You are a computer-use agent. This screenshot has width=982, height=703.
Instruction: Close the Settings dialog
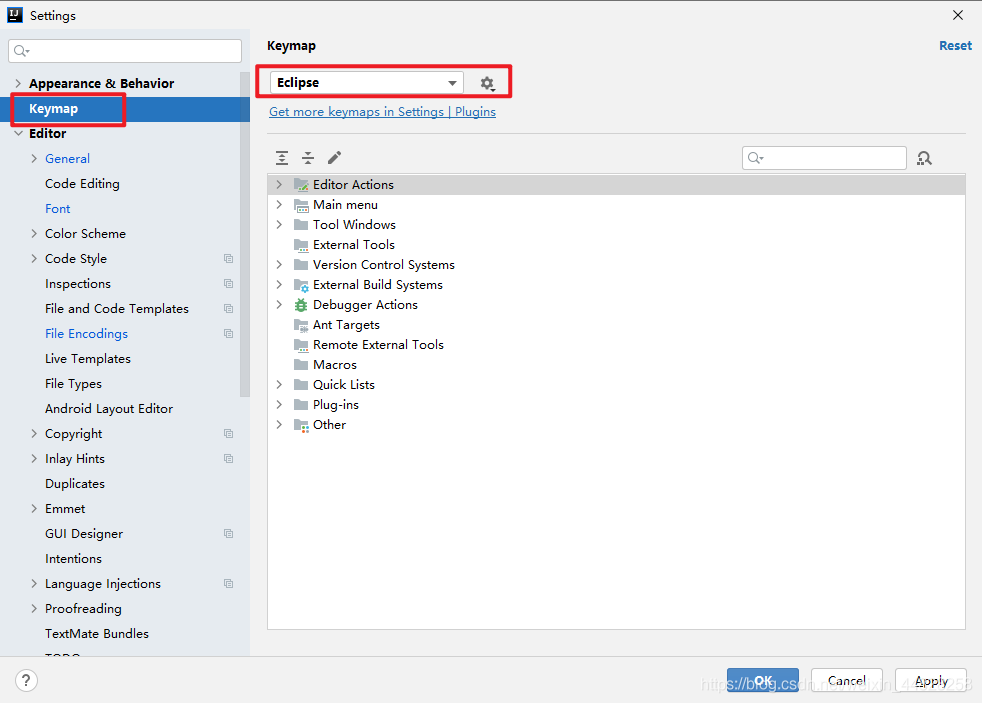[958, 15]
